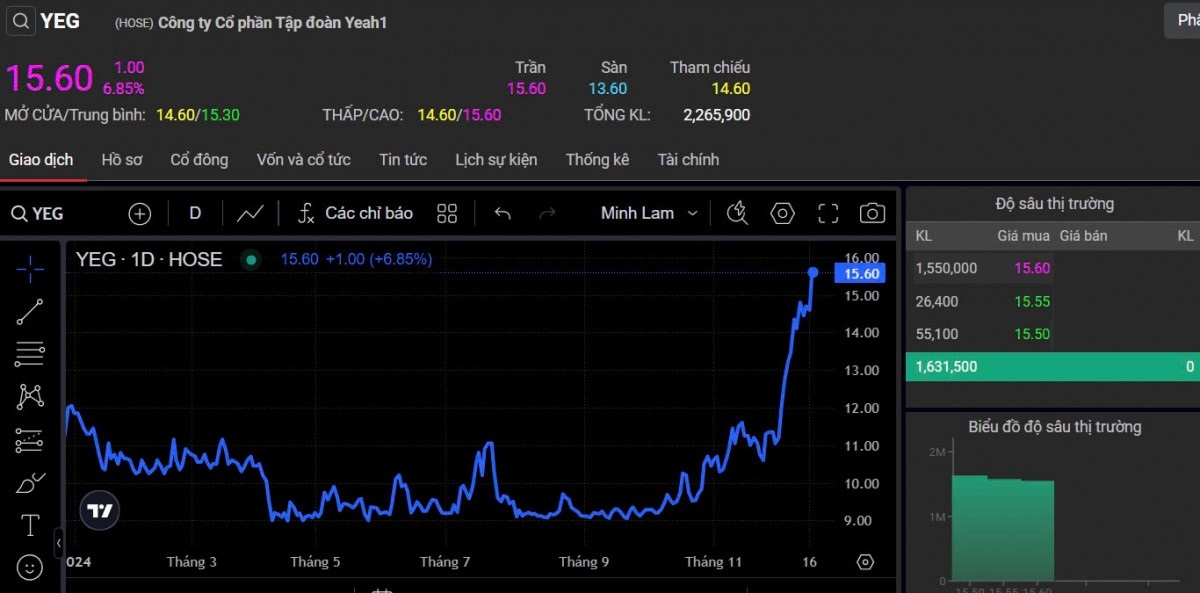Click the ceiling price 15.60 under Trần

tap(526, 88)
